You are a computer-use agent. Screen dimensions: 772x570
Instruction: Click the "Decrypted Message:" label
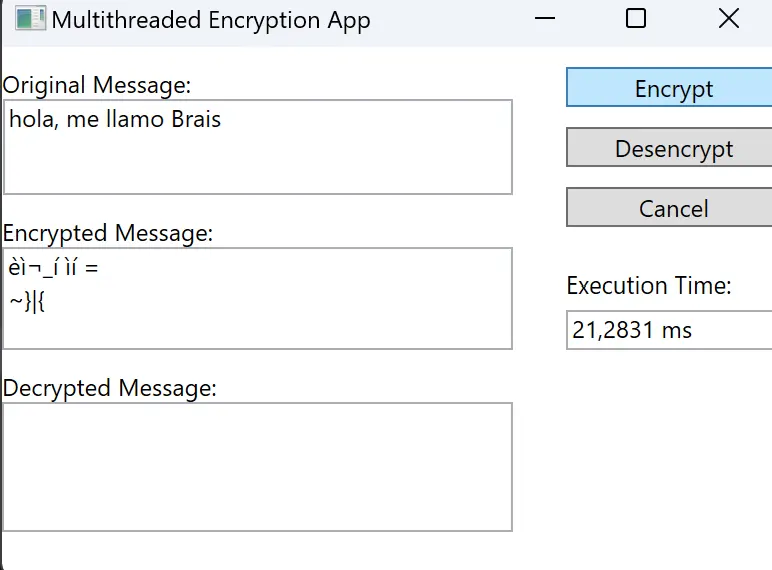point(110,388)
